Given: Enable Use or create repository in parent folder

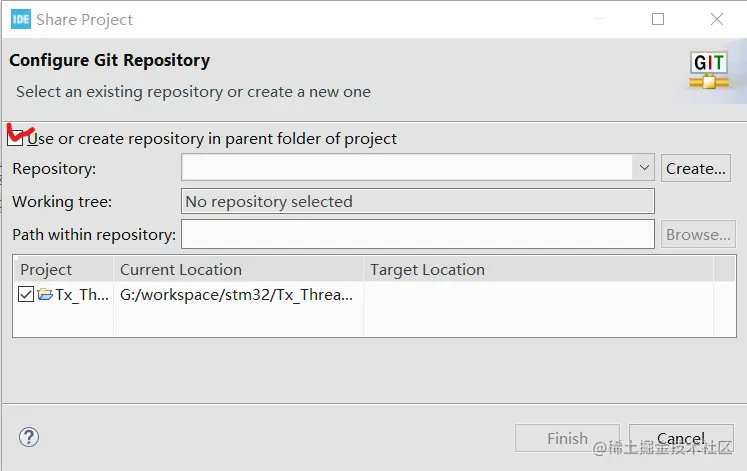Looking at the screenshot, I should (15, 139).
